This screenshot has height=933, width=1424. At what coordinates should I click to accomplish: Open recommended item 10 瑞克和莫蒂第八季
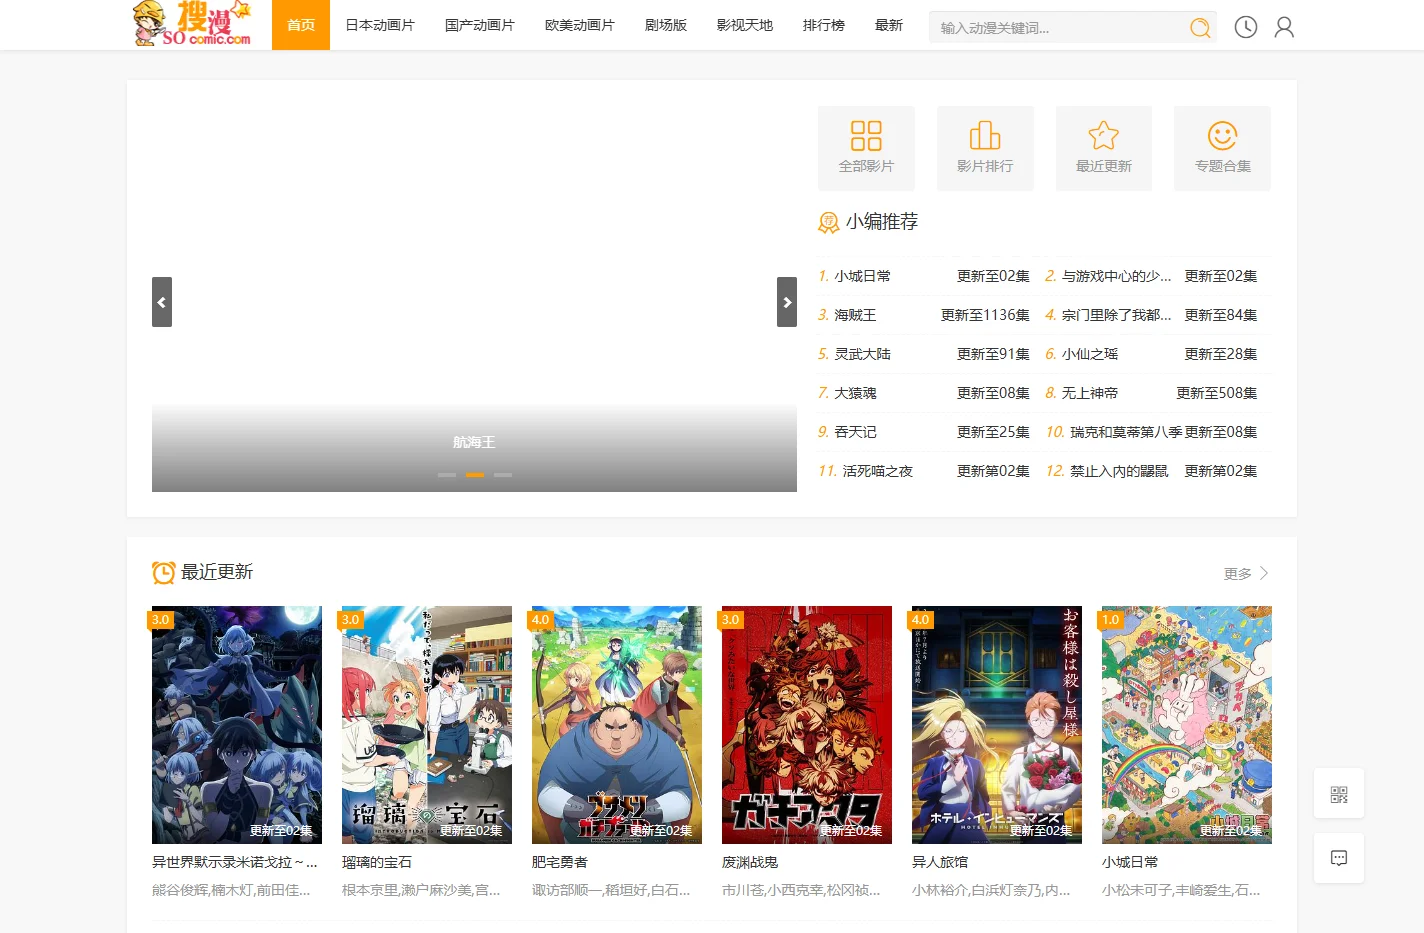point(1126,432)
